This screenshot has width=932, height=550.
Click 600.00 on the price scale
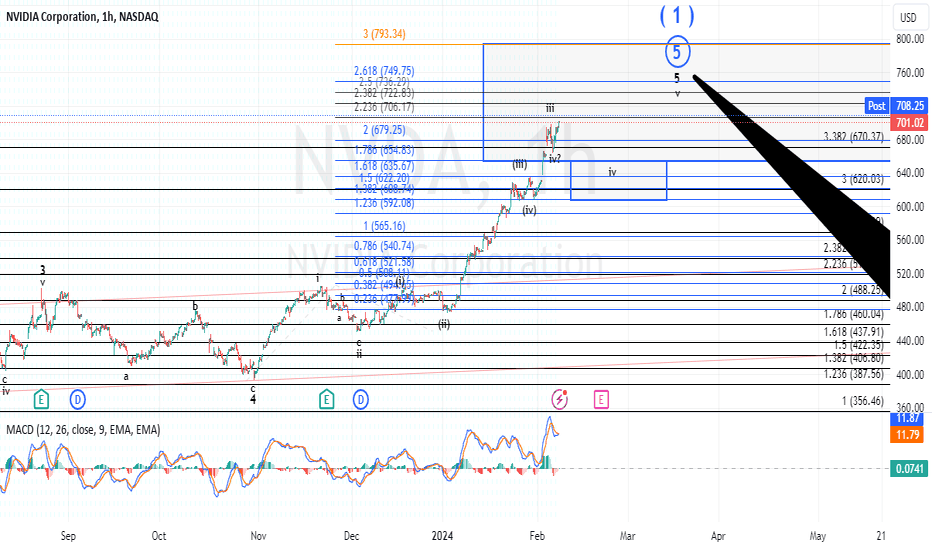coord(910,207)
